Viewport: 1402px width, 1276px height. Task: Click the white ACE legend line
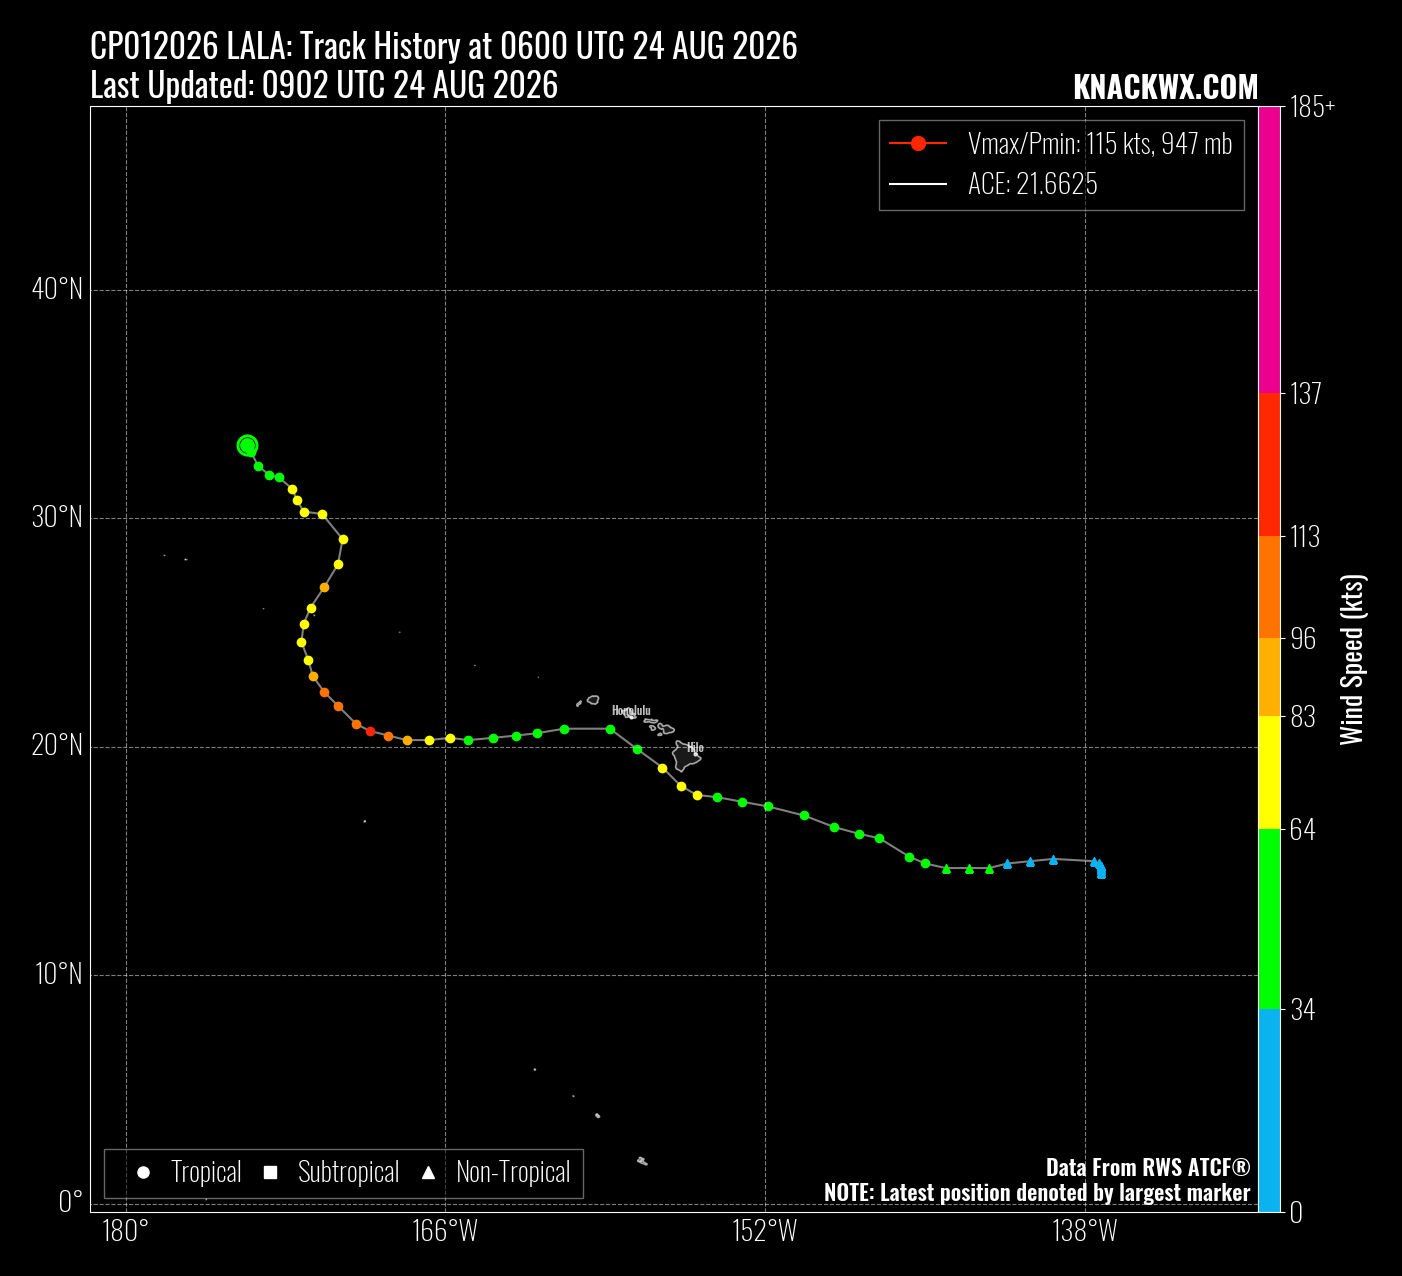click(x=918, y=184)
